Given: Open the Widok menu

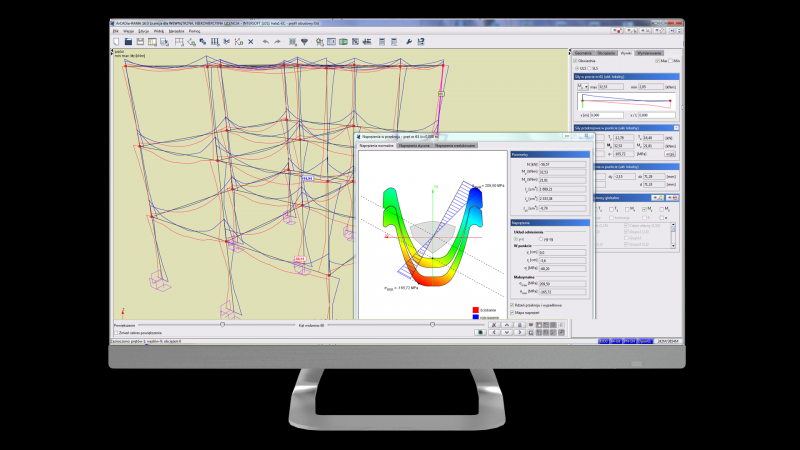Looking at the screenshot, I should pyautogui.click(x=156, y=31).
